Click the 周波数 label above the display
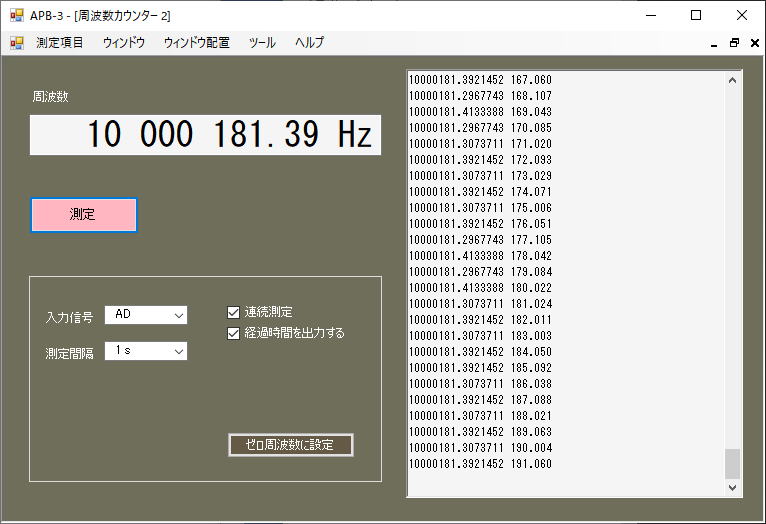Image resolution: width=766 pixels, height=524 pixels. pyautogui.click(x=50, y=97)
